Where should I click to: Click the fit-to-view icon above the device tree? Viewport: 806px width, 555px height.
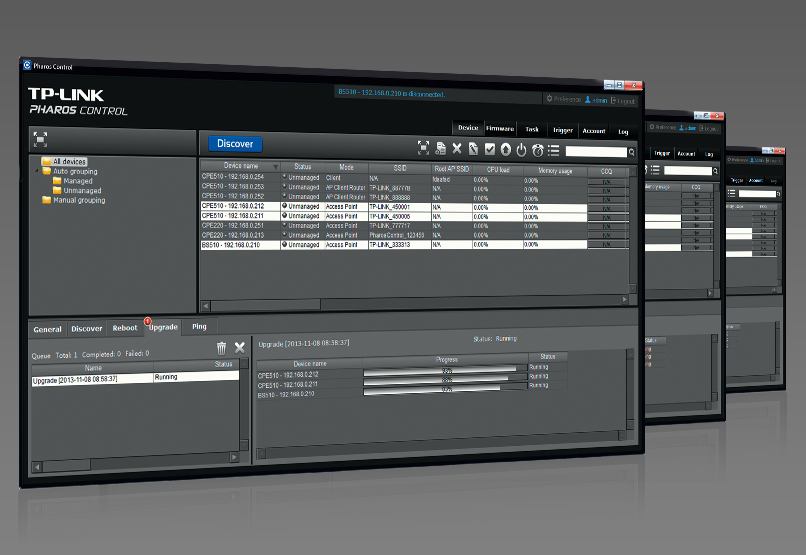[x=40, y=139]
